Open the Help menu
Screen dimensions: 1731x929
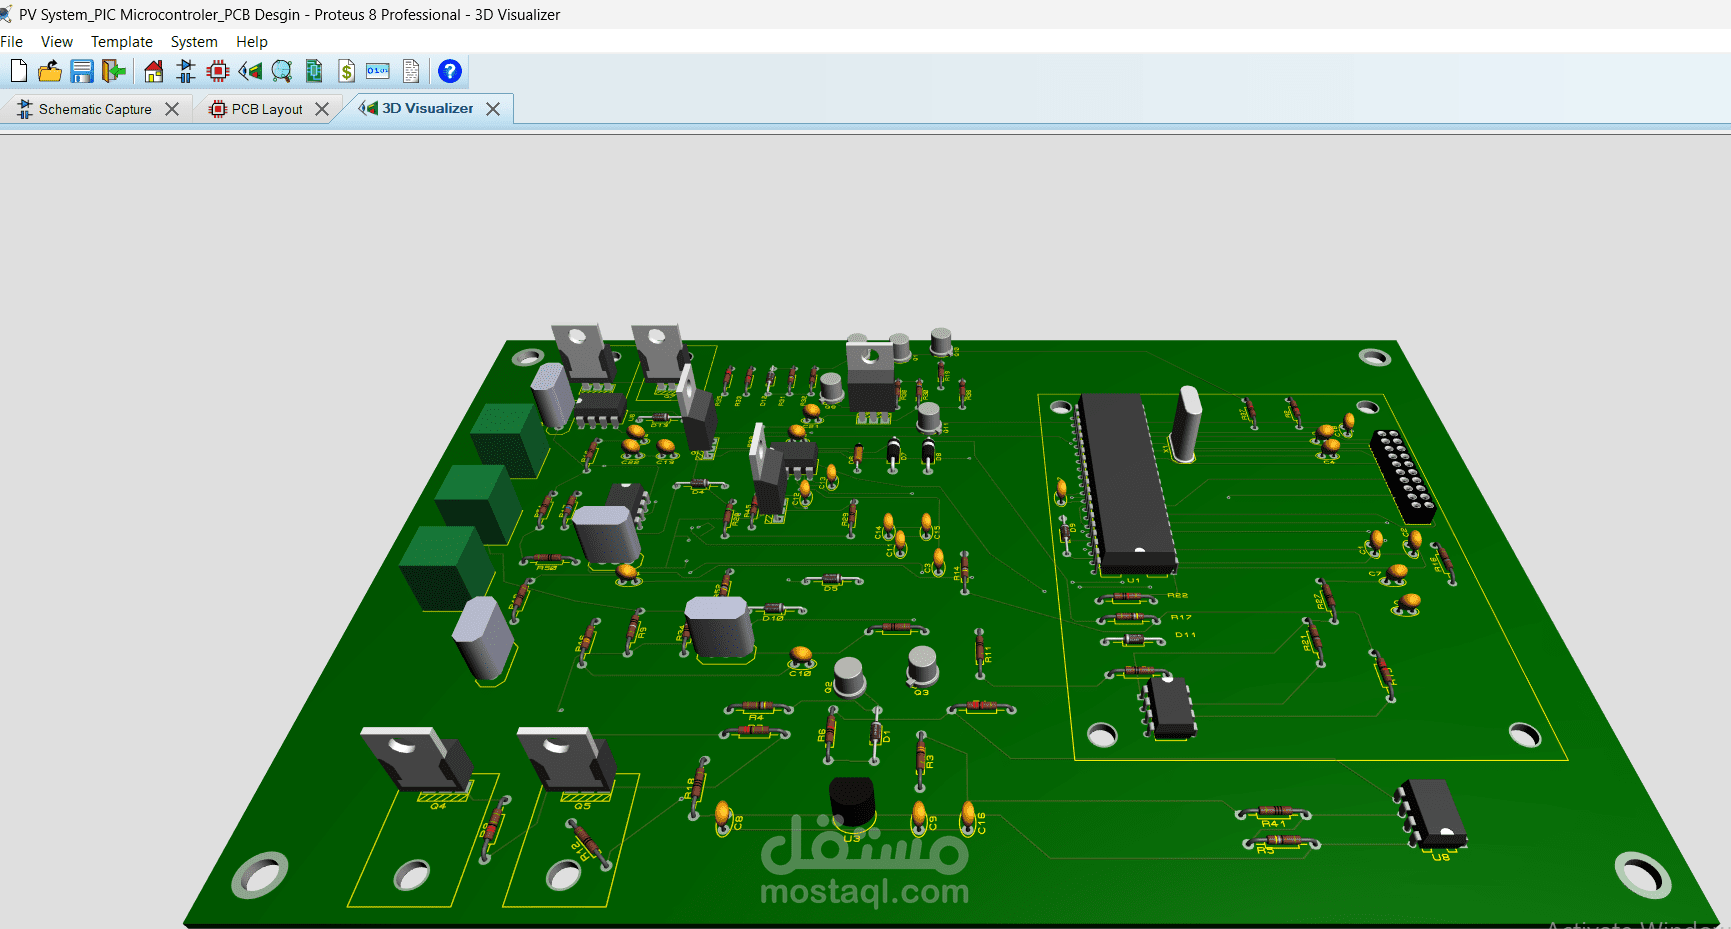[252, 42]
